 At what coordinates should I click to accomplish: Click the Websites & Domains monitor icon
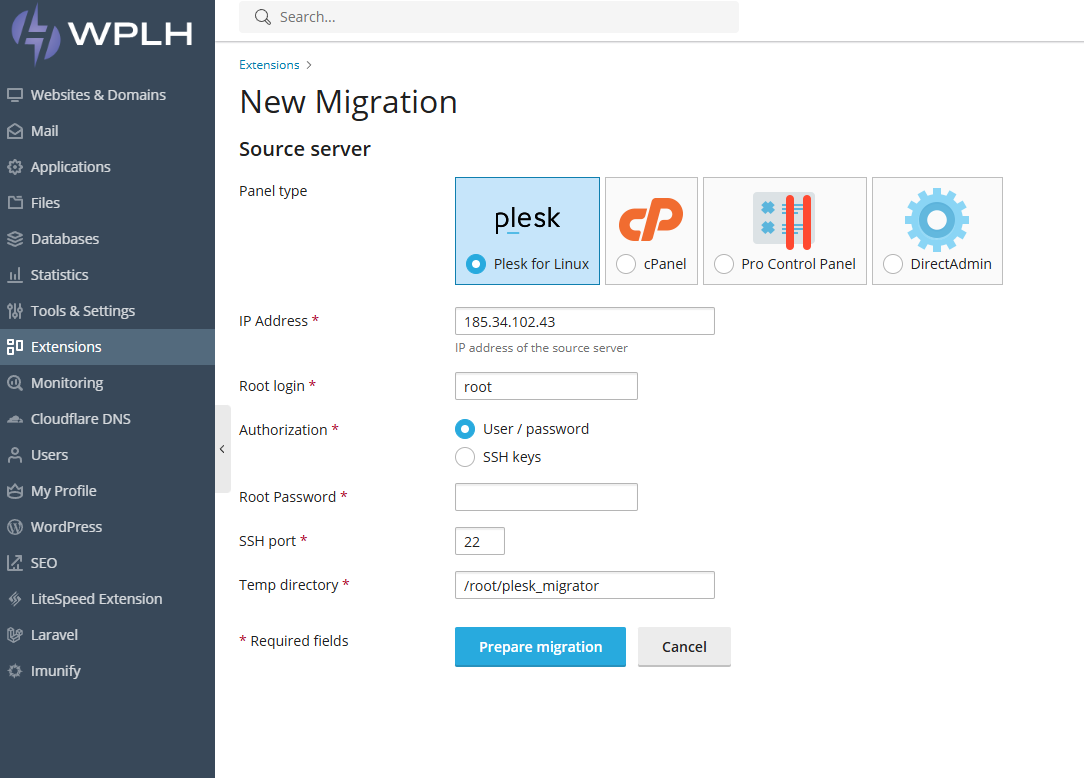click(x=15, y=95)
